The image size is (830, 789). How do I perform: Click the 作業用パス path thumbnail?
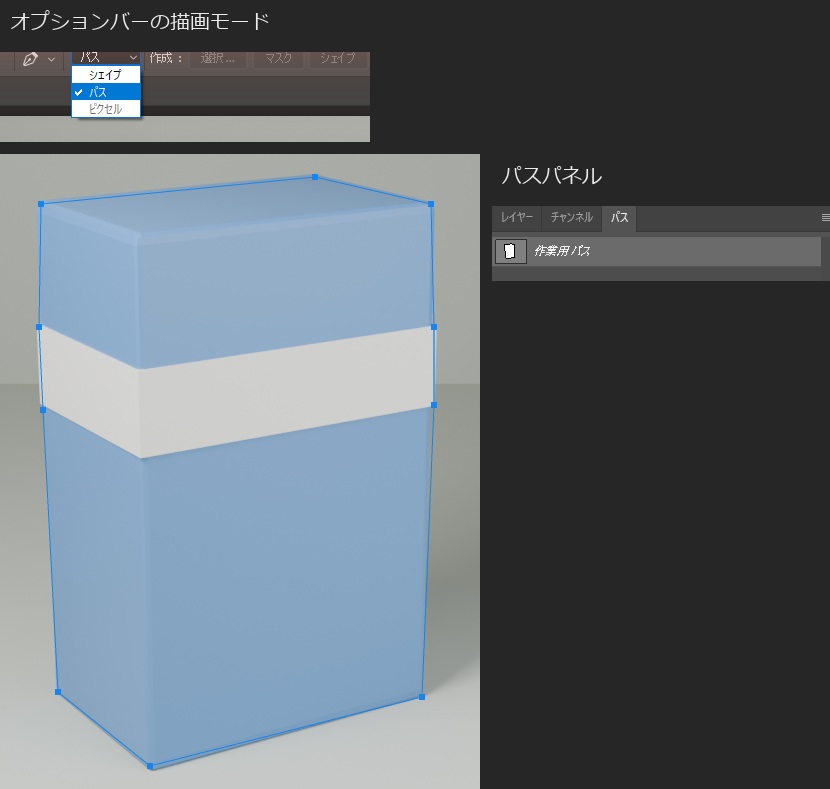pyautogui.click(x=510, y=251)
